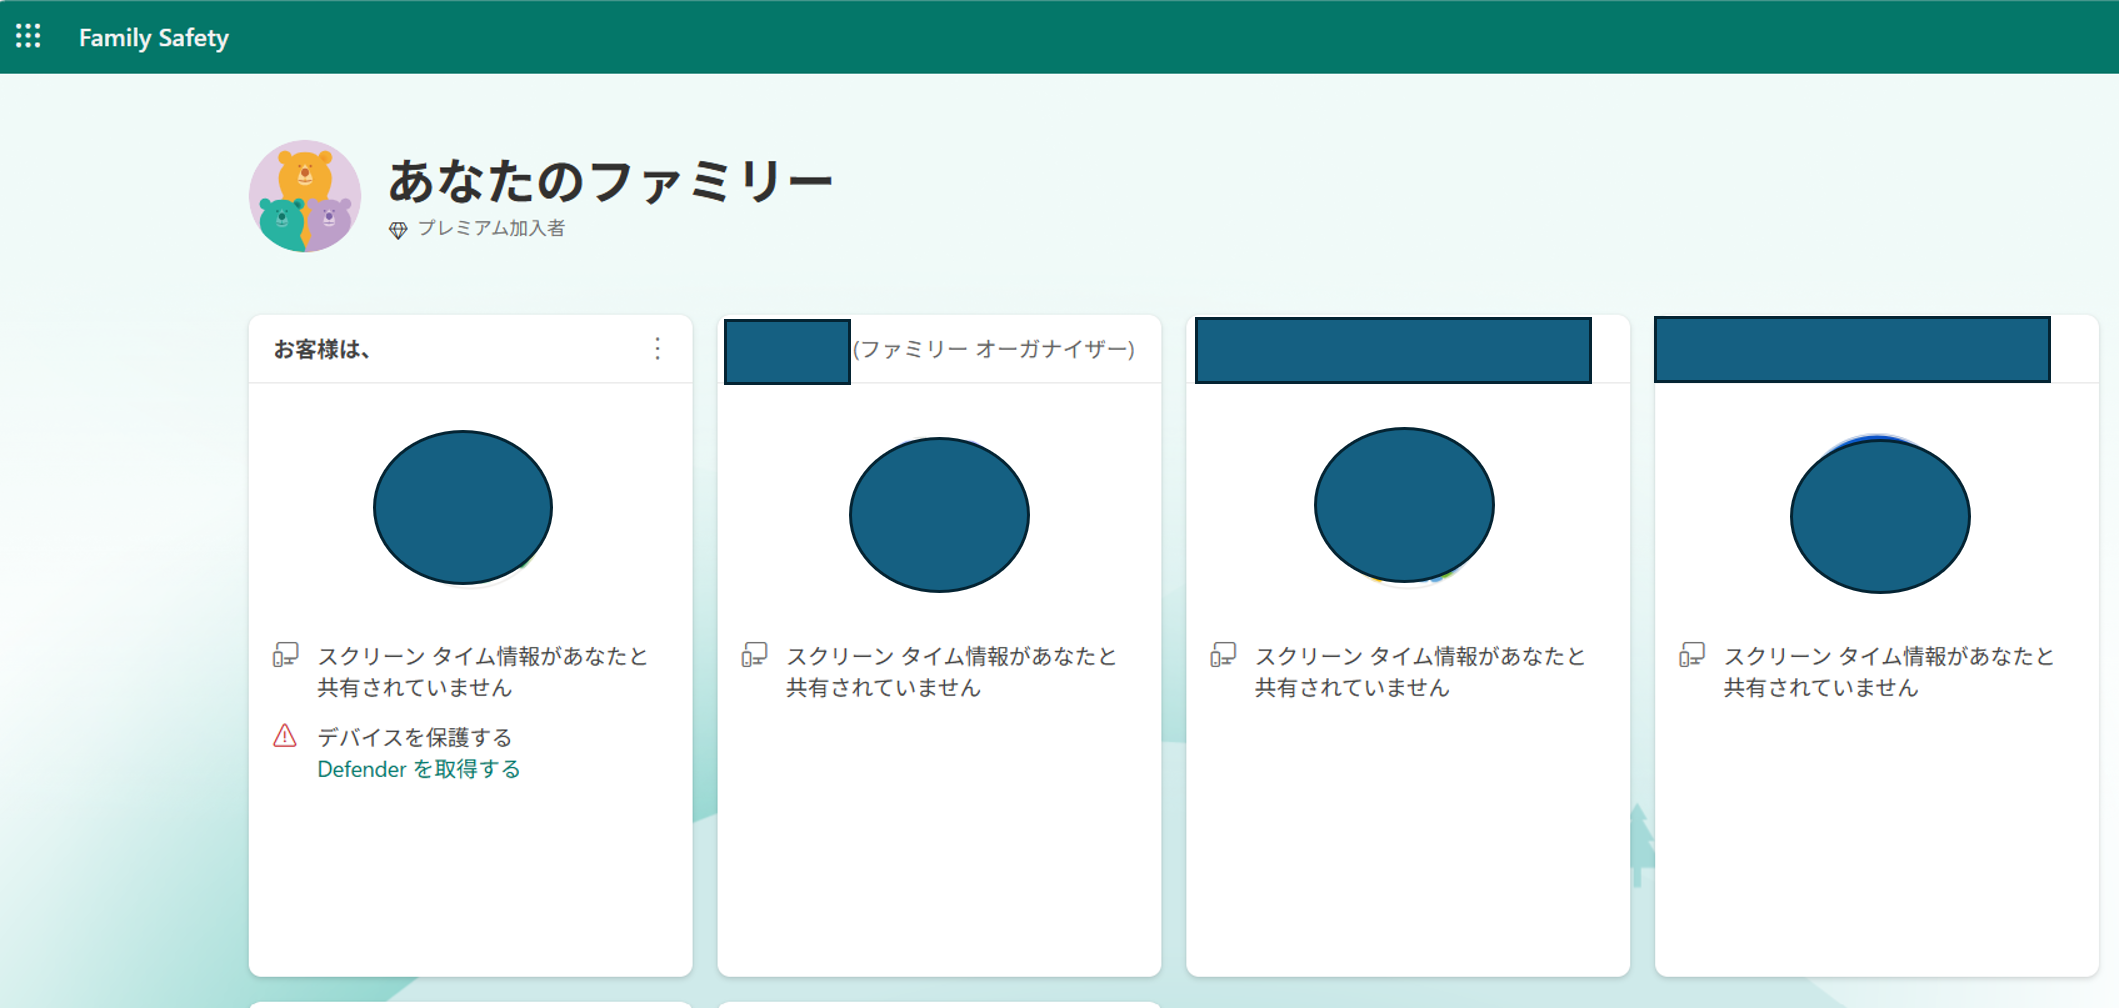Click the あなたのファミリー heading

tap(610, 182)
